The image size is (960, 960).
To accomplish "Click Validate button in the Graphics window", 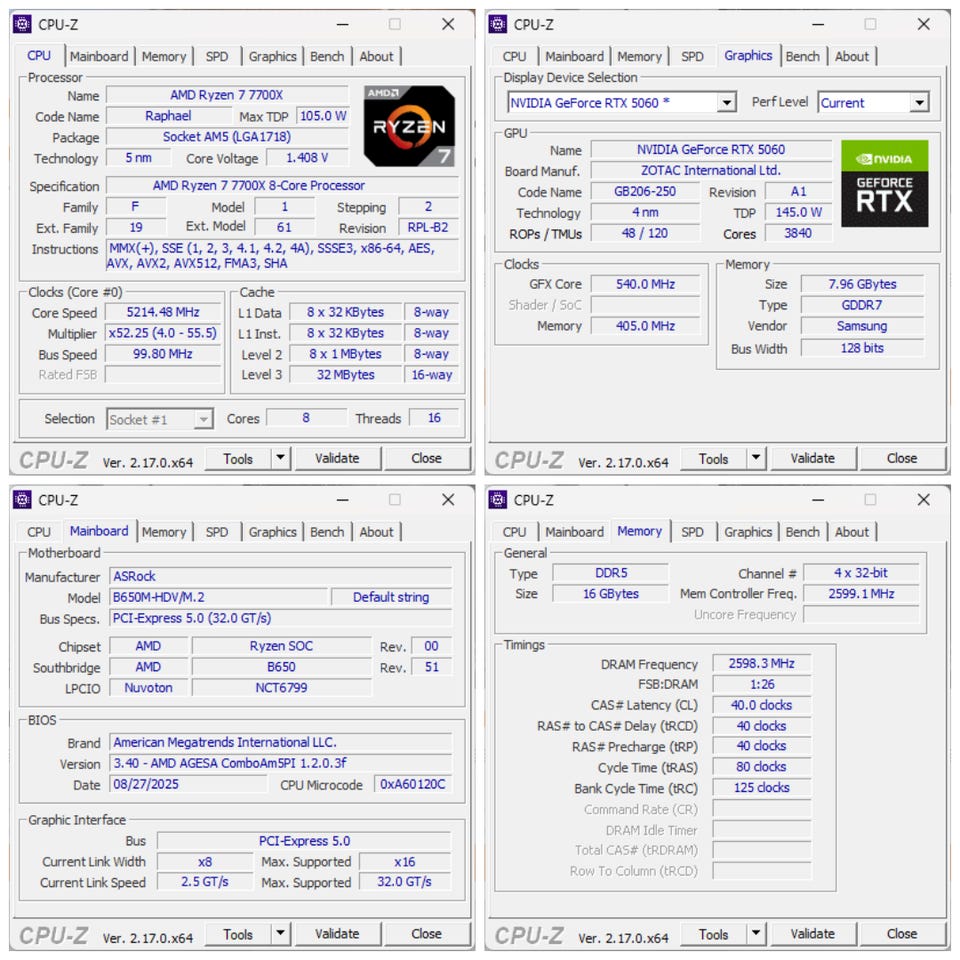I will point(812,459).
